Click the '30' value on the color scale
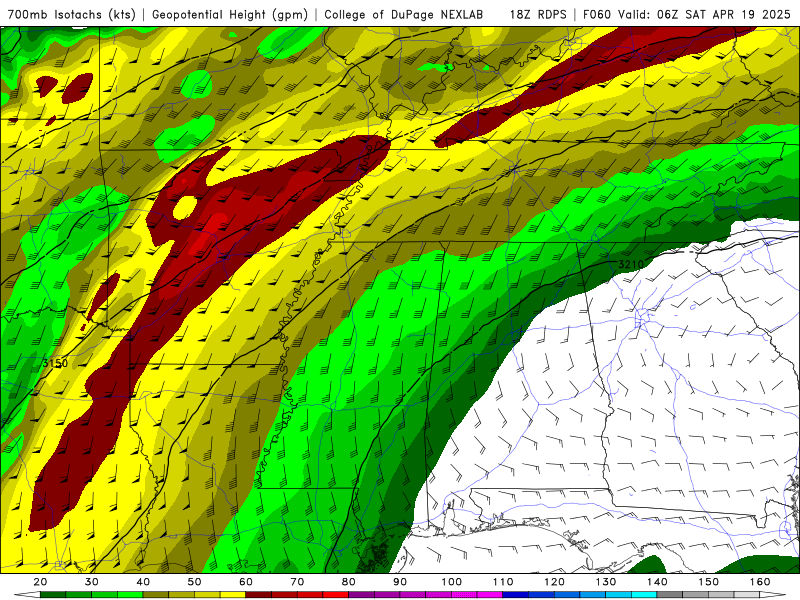 [92, 582]
